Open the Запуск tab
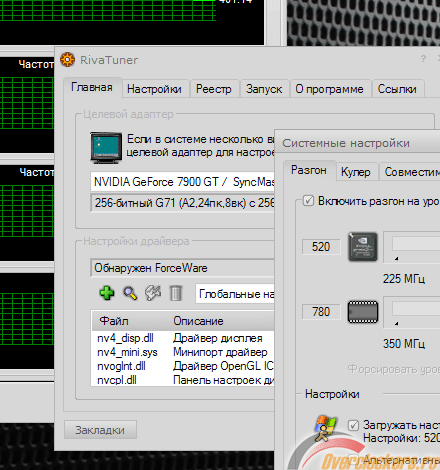The width and height of the screenshot is (440, 470). (x=264, y=89)
